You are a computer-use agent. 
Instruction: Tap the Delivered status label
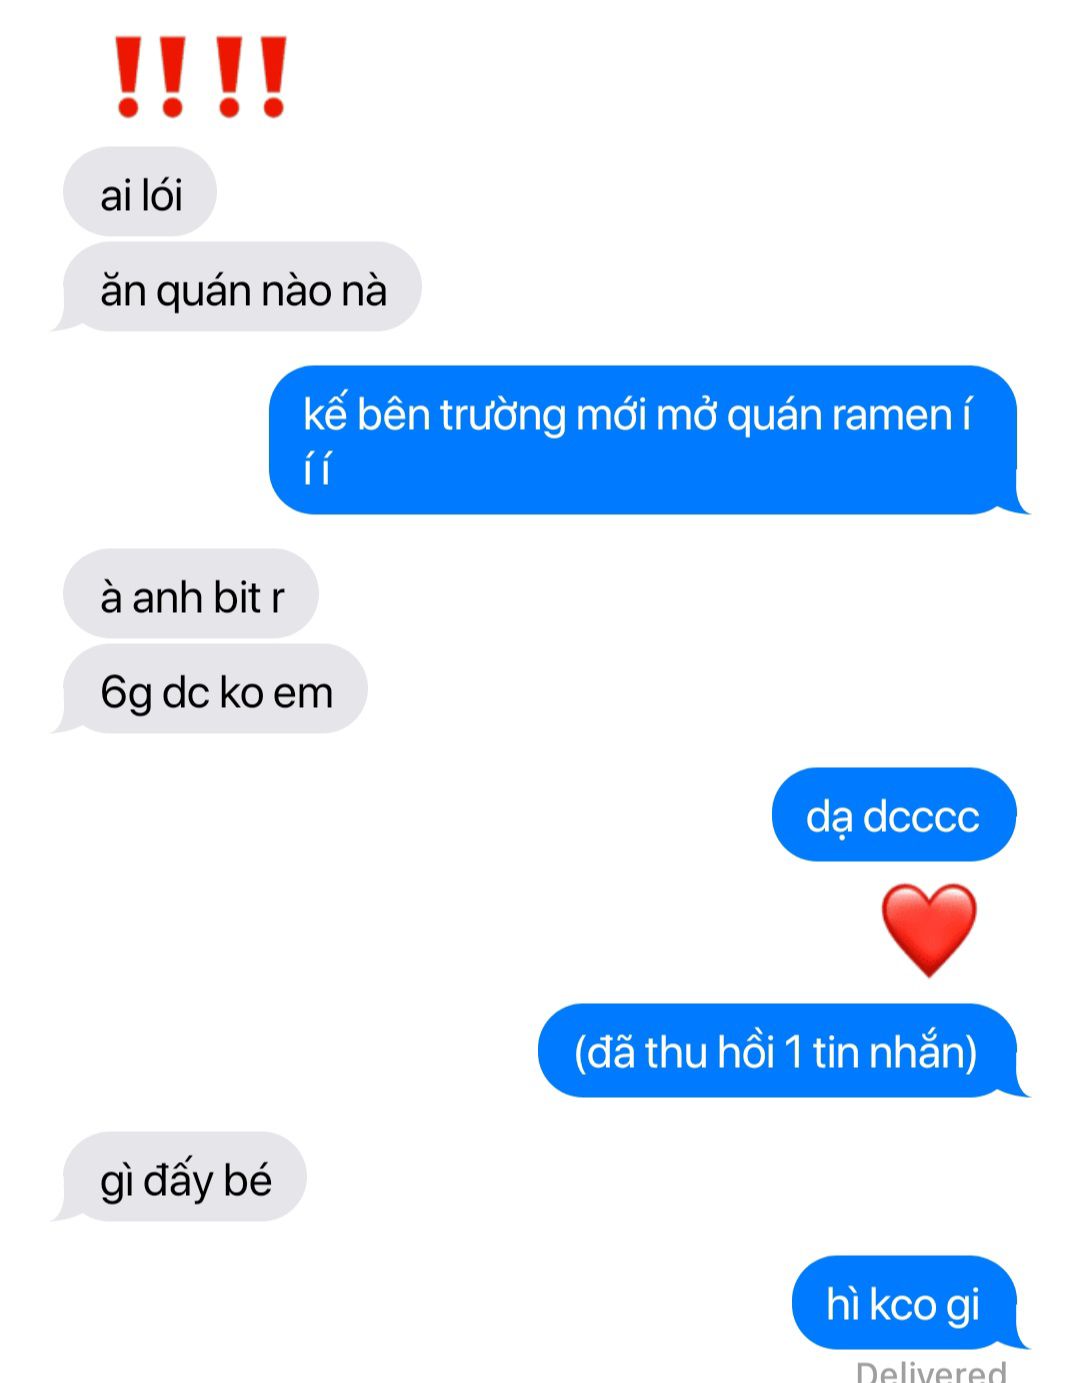(931, 1371)
